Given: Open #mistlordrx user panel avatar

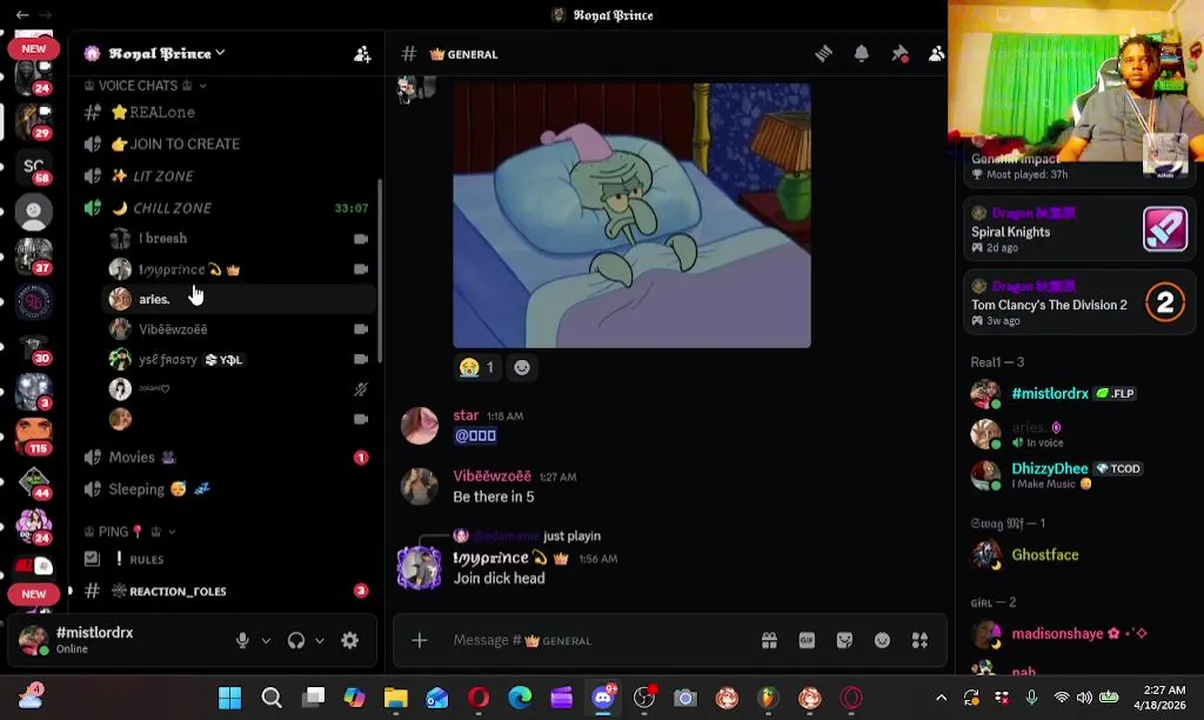Looking at the screenshot, I should 33,640.
